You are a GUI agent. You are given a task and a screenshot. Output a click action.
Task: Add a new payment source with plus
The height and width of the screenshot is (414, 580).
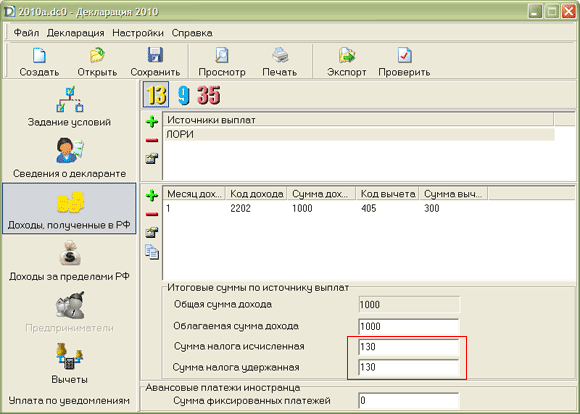click(x=152, y=121)
